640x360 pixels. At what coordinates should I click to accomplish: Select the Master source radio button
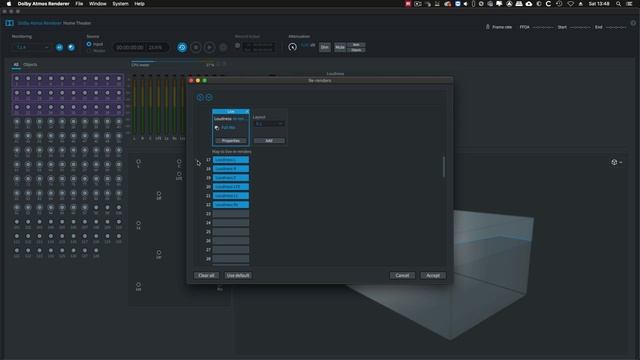(89, 51)
